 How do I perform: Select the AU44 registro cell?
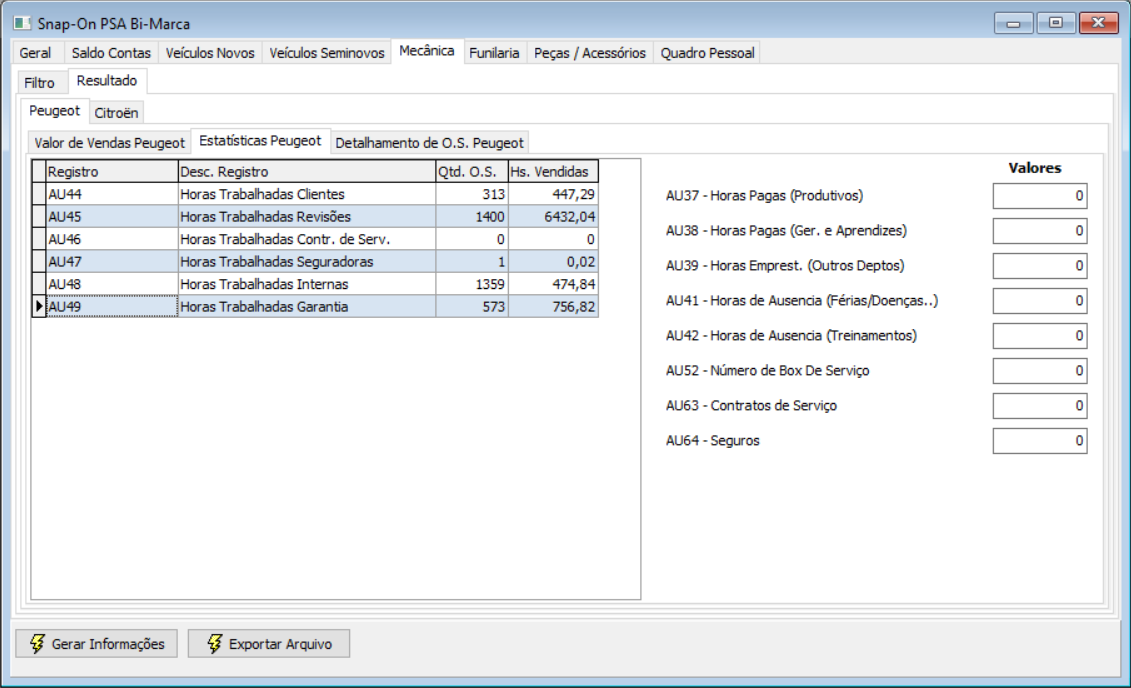(112, 194)
